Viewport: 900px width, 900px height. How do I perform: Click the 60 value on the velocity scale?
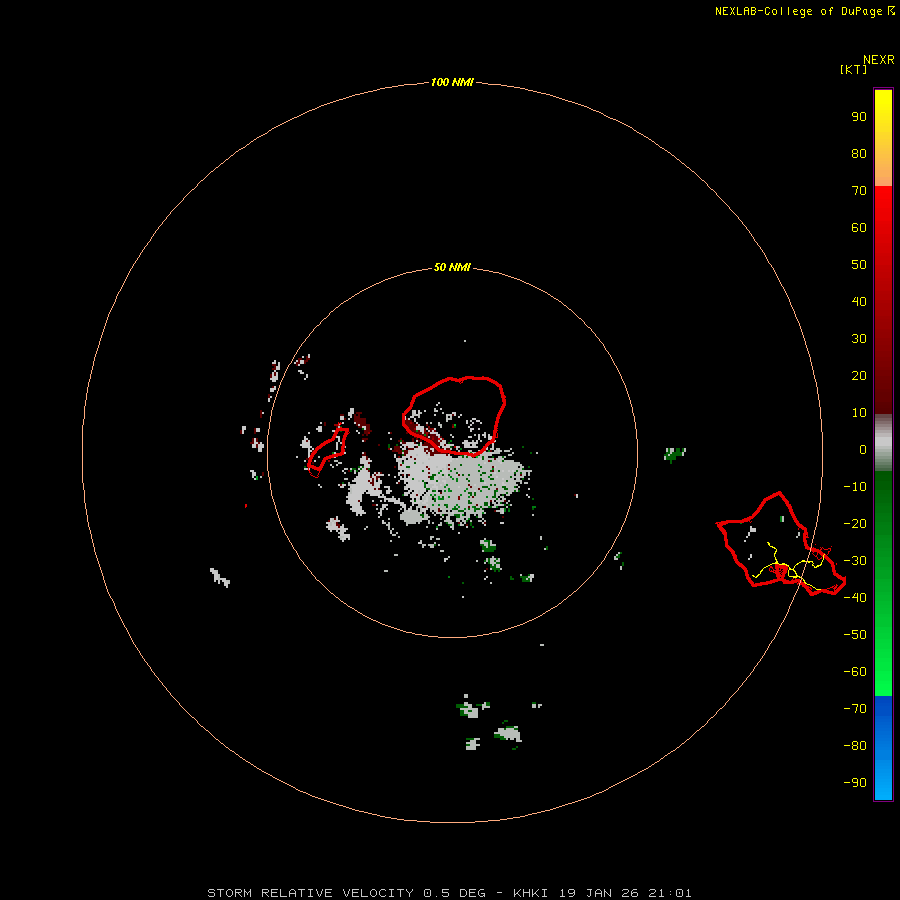(859, 227)
